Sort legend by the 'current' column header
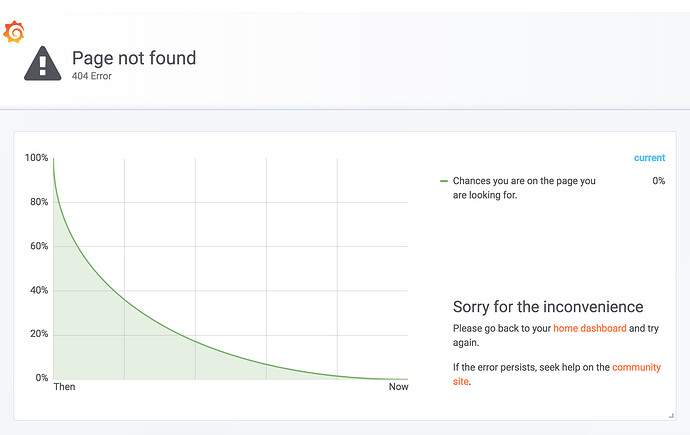Screen dimensions: 690x435 (649, 158)
